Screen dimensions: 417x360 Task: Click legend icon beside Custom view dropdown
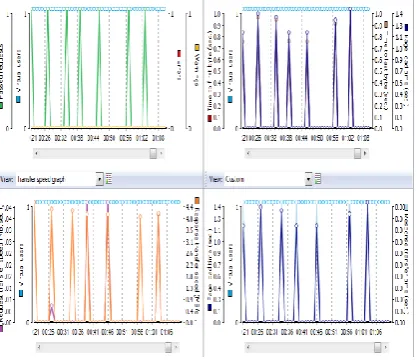[x=318, y=179]
